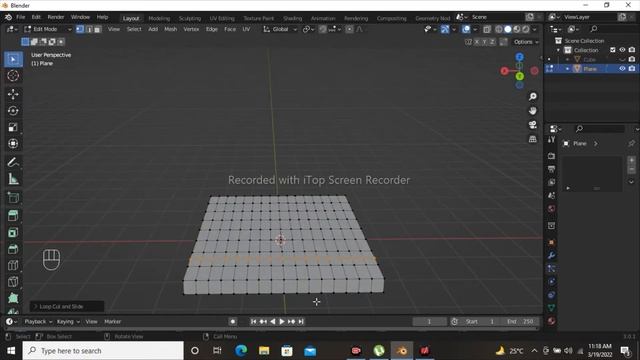Disable Plane in renders camera icon
This screenshot has width=640, height=360.
(x=632, y=69)
